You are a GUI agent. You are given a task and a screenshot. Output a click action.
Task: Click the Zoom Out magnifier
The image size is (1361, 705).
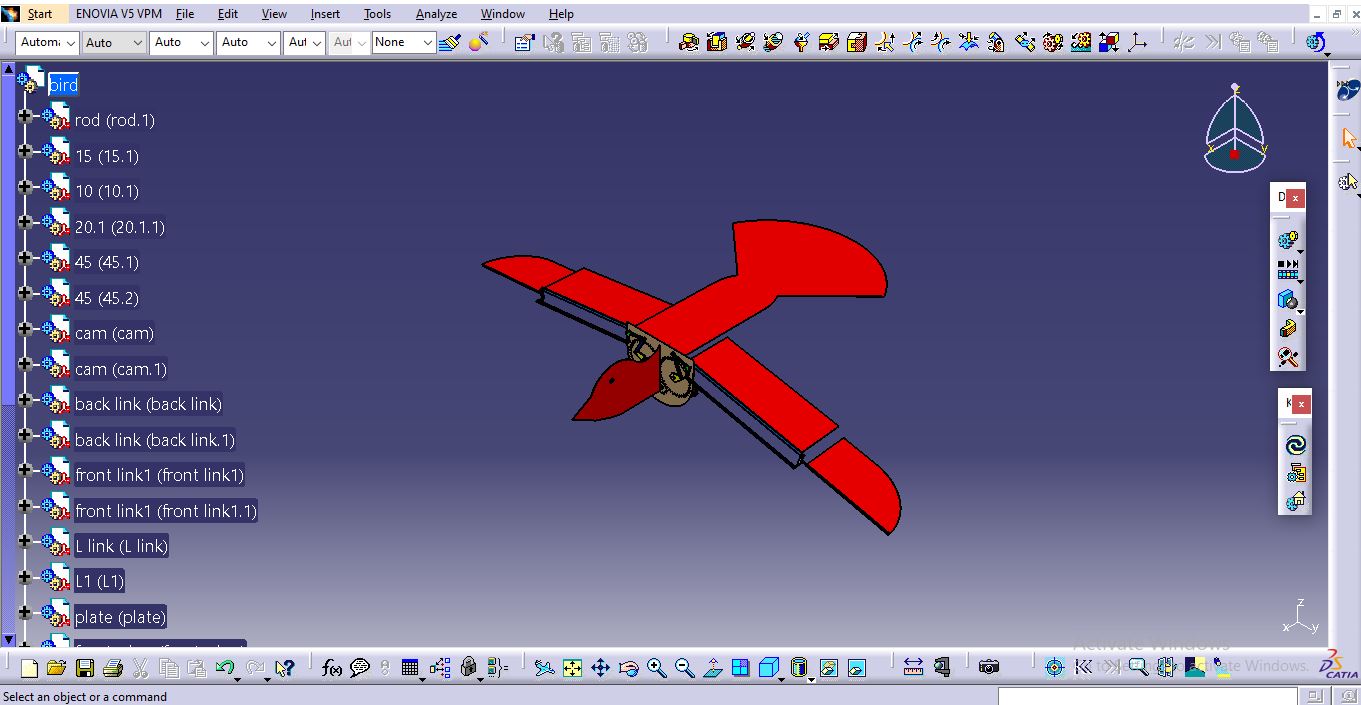[x=685, y=668]
